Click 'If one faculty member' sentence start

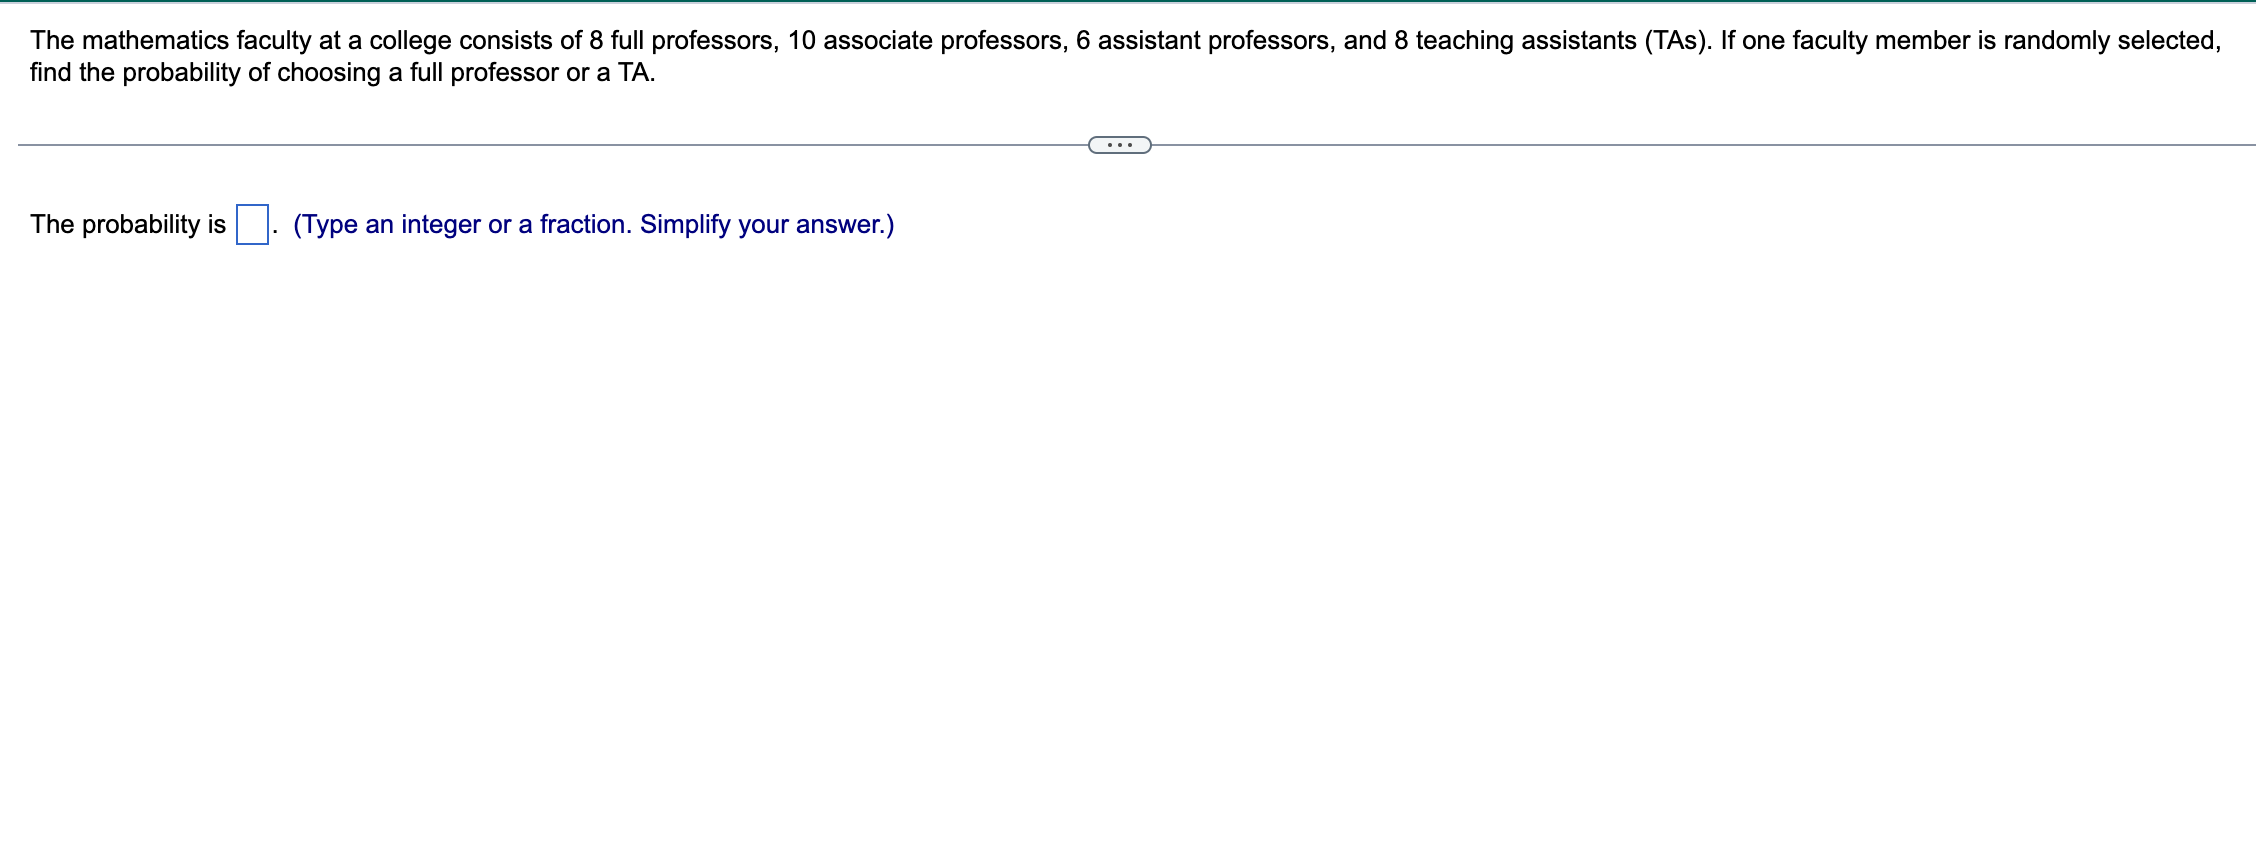pyautogui.click(x=1845, y=41)
